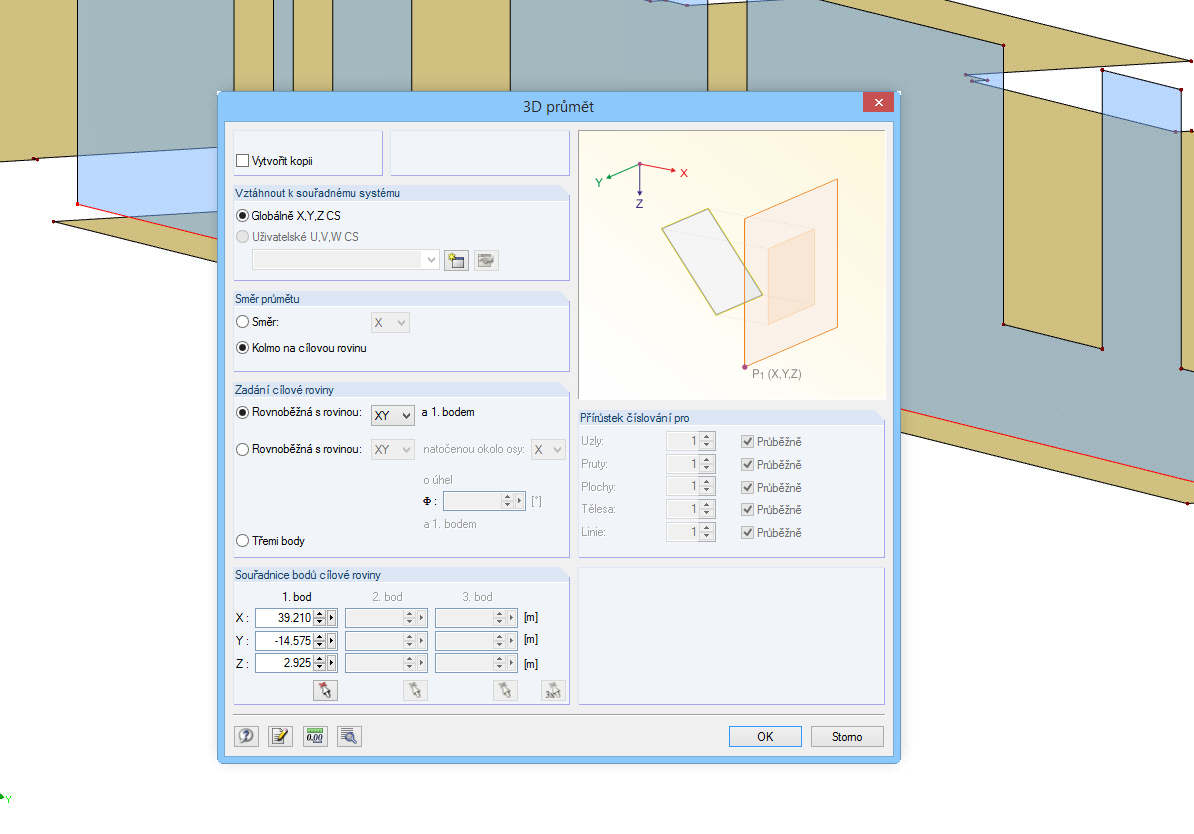Screen dimensions: 1194x834
Task: Open arrow menu of angle Φ field
Action: [520, 501]
